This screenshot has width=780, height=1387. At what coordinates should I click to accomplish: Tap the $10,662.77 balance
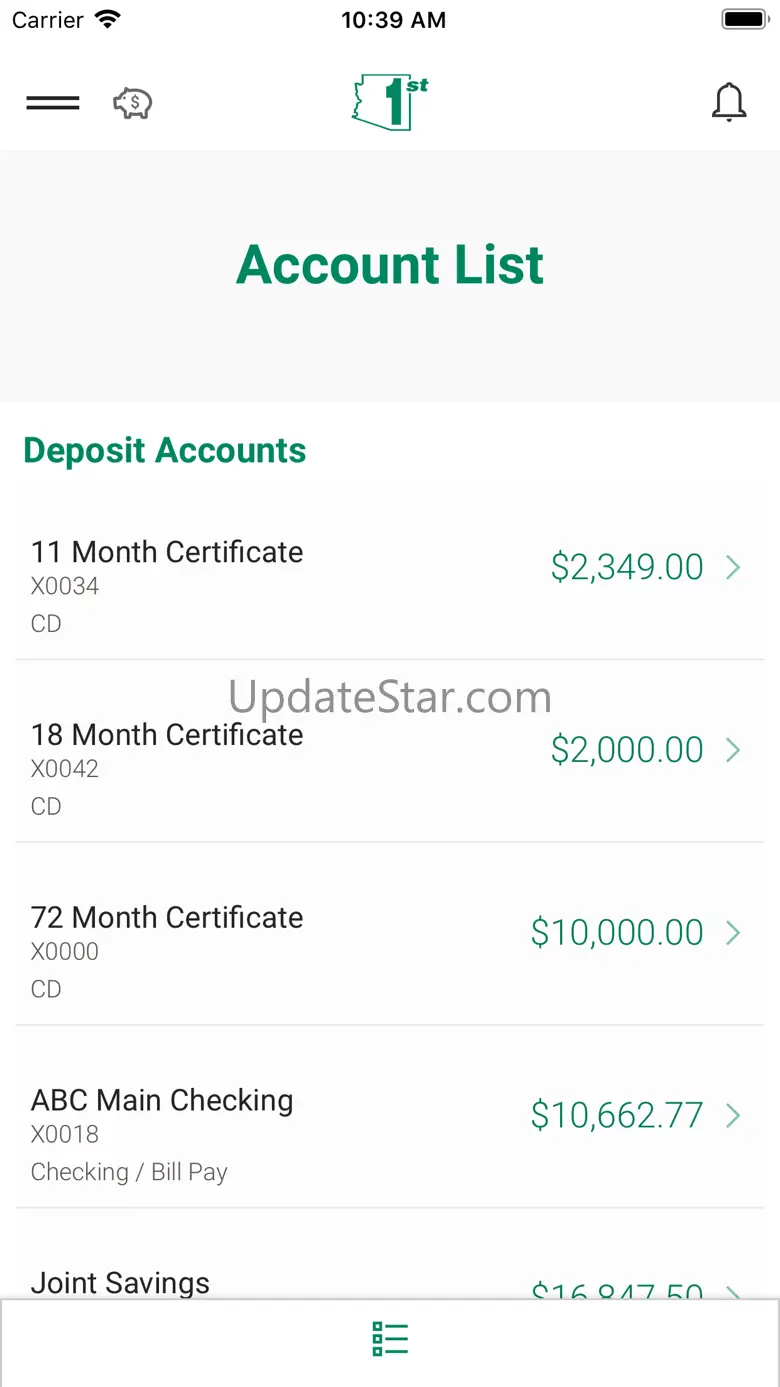pyautogui.click(x=617, y=1115)
